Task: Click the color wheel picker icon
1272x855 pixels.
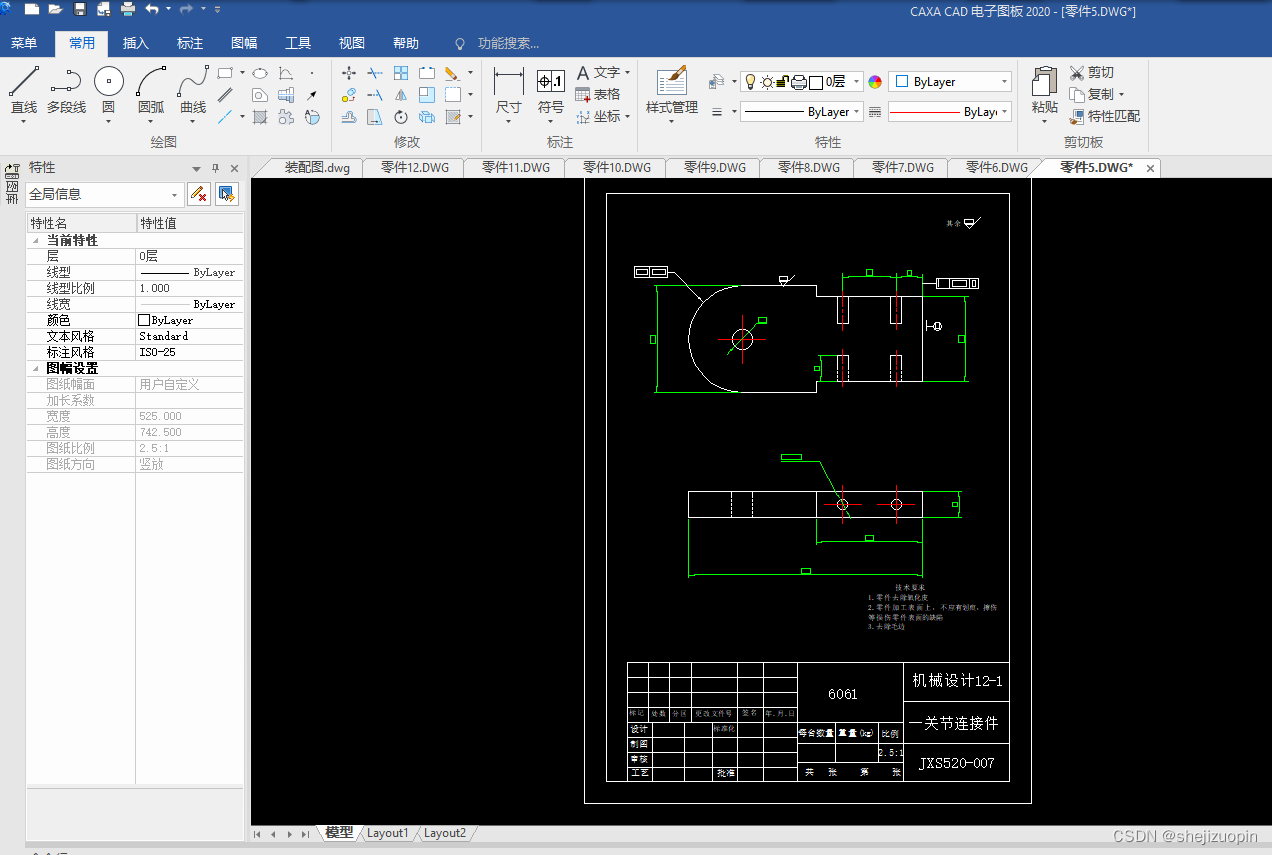Action: tap(875, 82)
